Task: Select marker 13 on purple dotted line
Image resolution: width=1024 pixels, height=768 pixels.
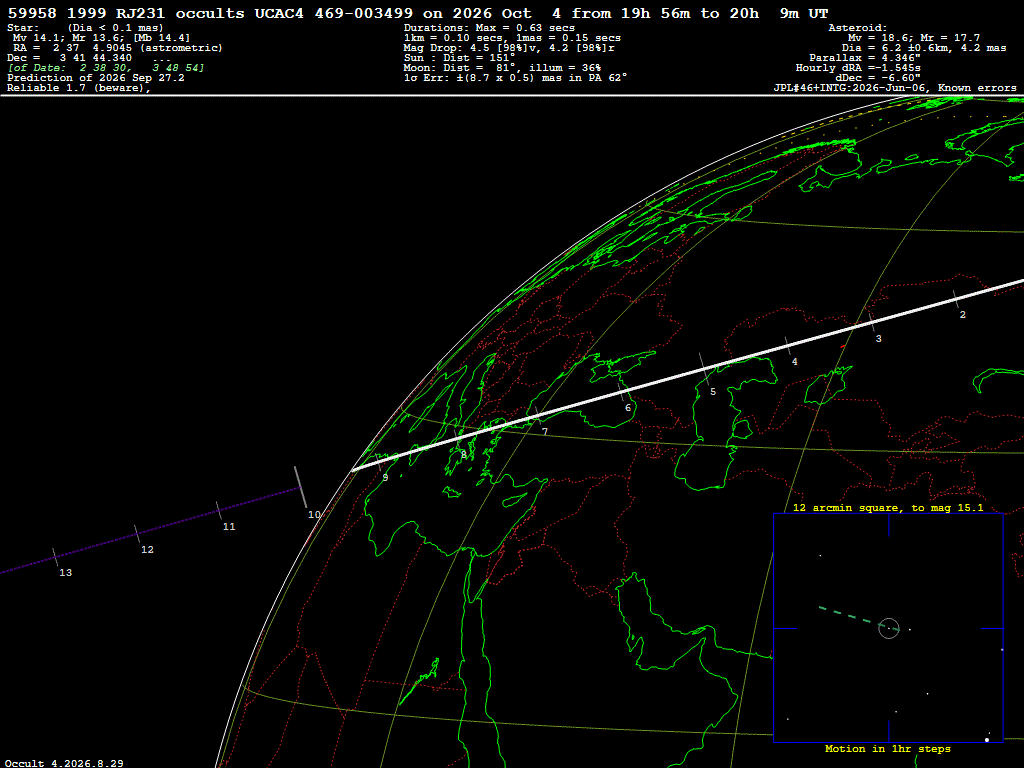Action: (x=65, y=572)
